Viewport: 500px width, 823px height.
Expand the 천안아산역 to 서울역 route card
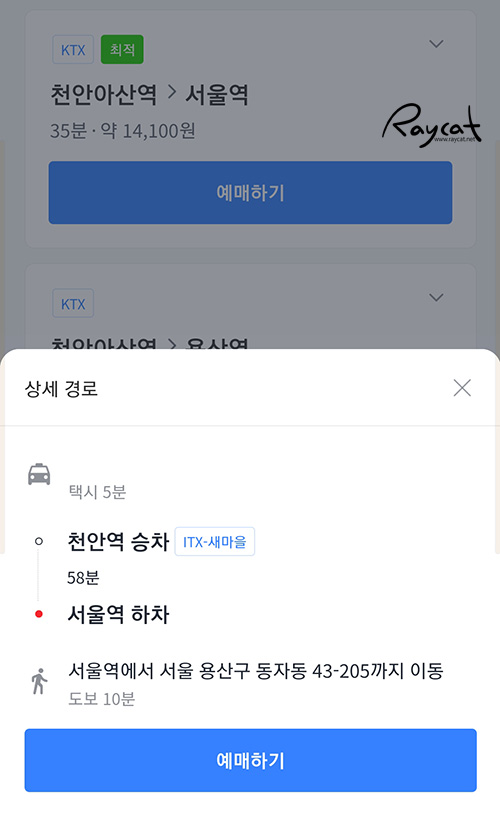pyautogui.click(x=436, y=44)
